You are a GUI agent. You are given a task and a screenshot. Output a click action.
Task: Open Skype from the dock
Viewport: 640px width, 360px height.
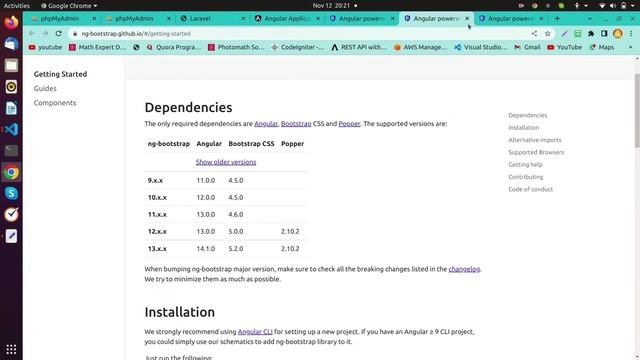click(11, 193)
